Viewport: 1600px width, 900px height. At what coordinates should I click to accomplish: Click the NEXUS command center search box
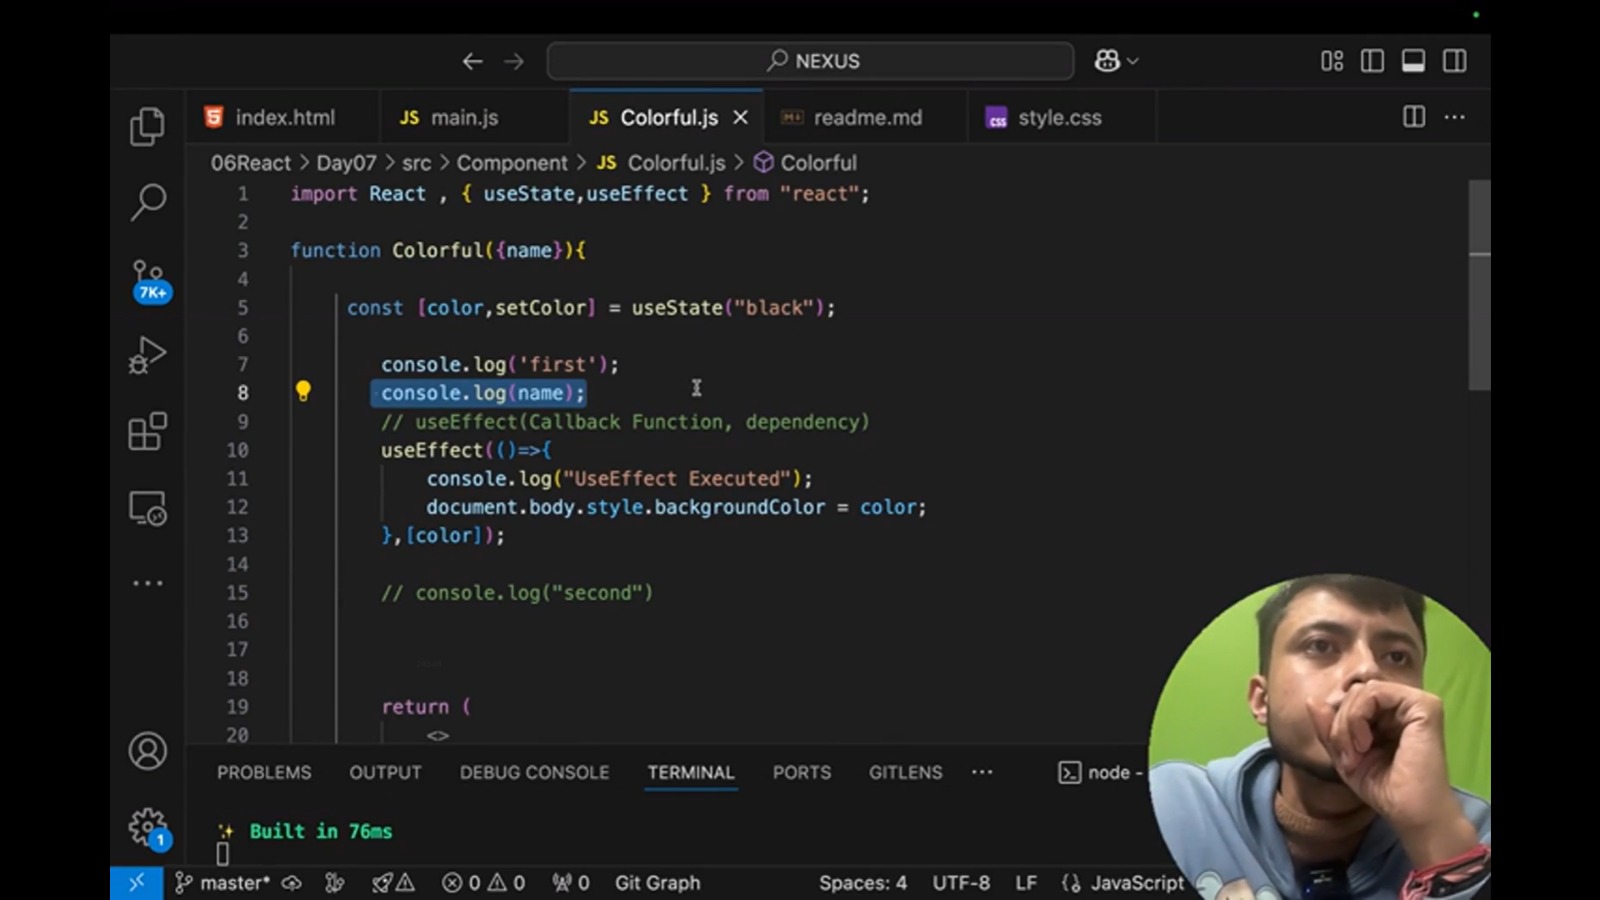pos(811,61)
